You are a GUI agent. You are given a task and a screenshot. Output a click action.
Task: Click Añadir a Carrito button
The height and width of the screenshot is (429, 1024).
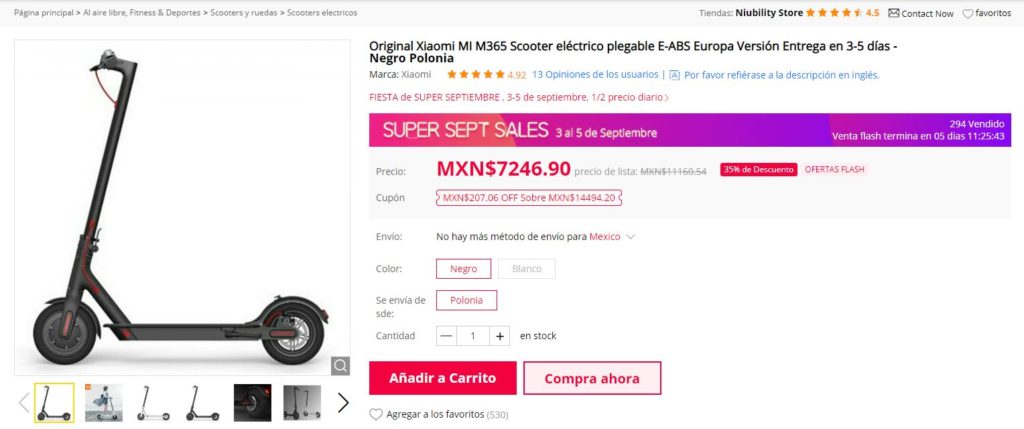pyautogui.click(x=442, y=378)
